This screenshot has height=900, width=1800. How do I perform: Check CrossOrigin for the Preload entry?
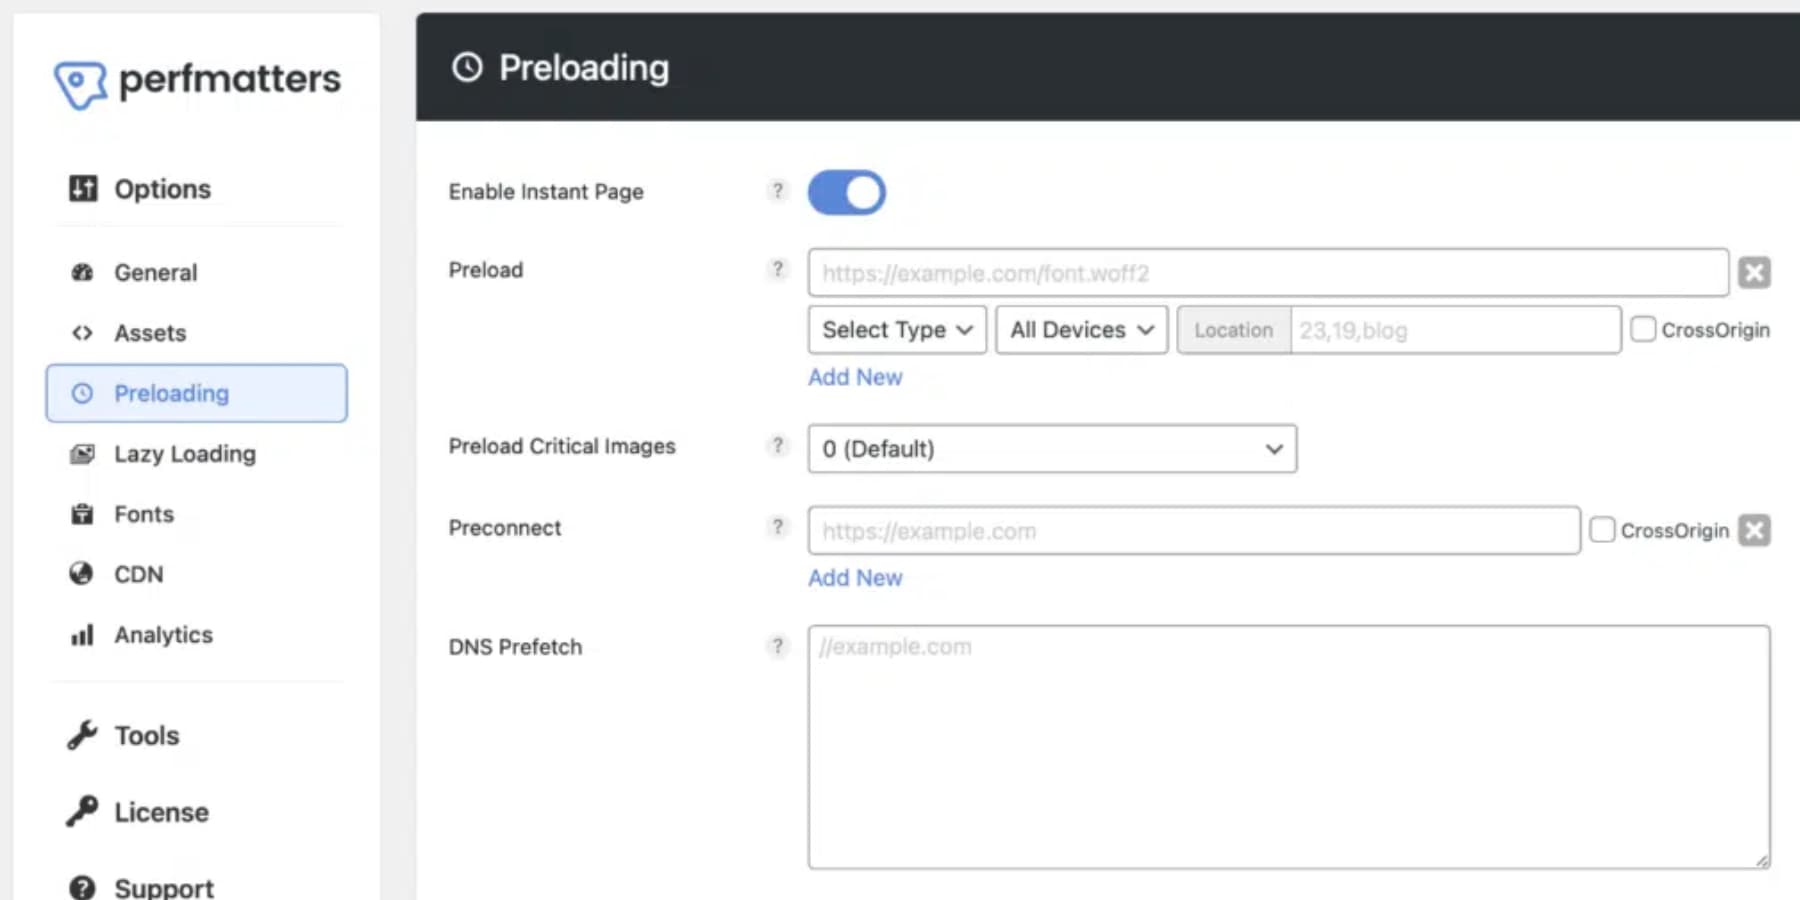[x=1643, y=329]
